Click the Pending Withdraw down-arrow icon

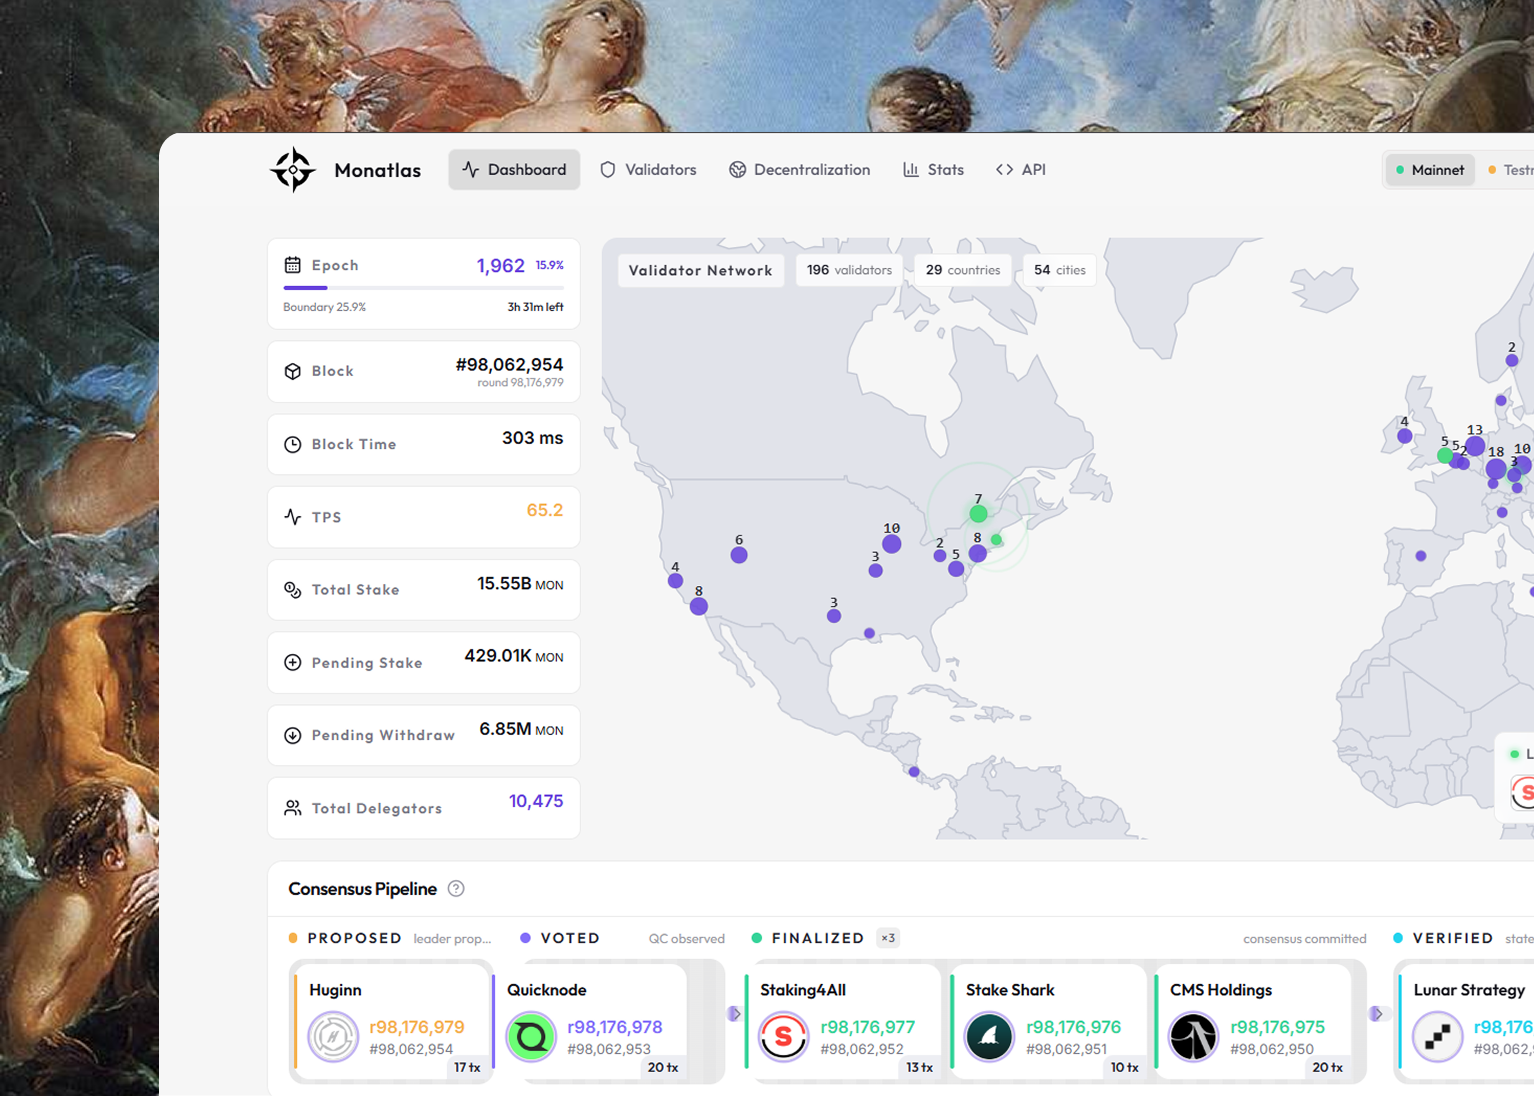293,735
